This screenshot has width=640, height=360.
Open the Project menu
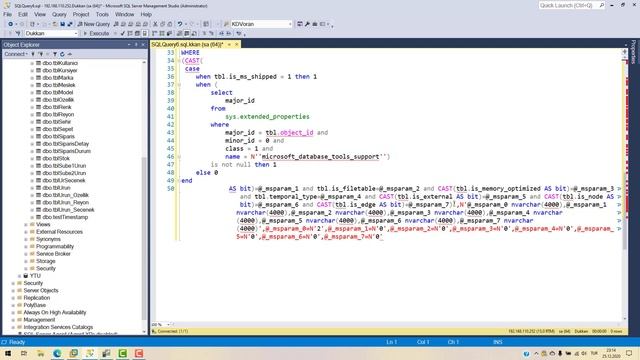[81, 14]
